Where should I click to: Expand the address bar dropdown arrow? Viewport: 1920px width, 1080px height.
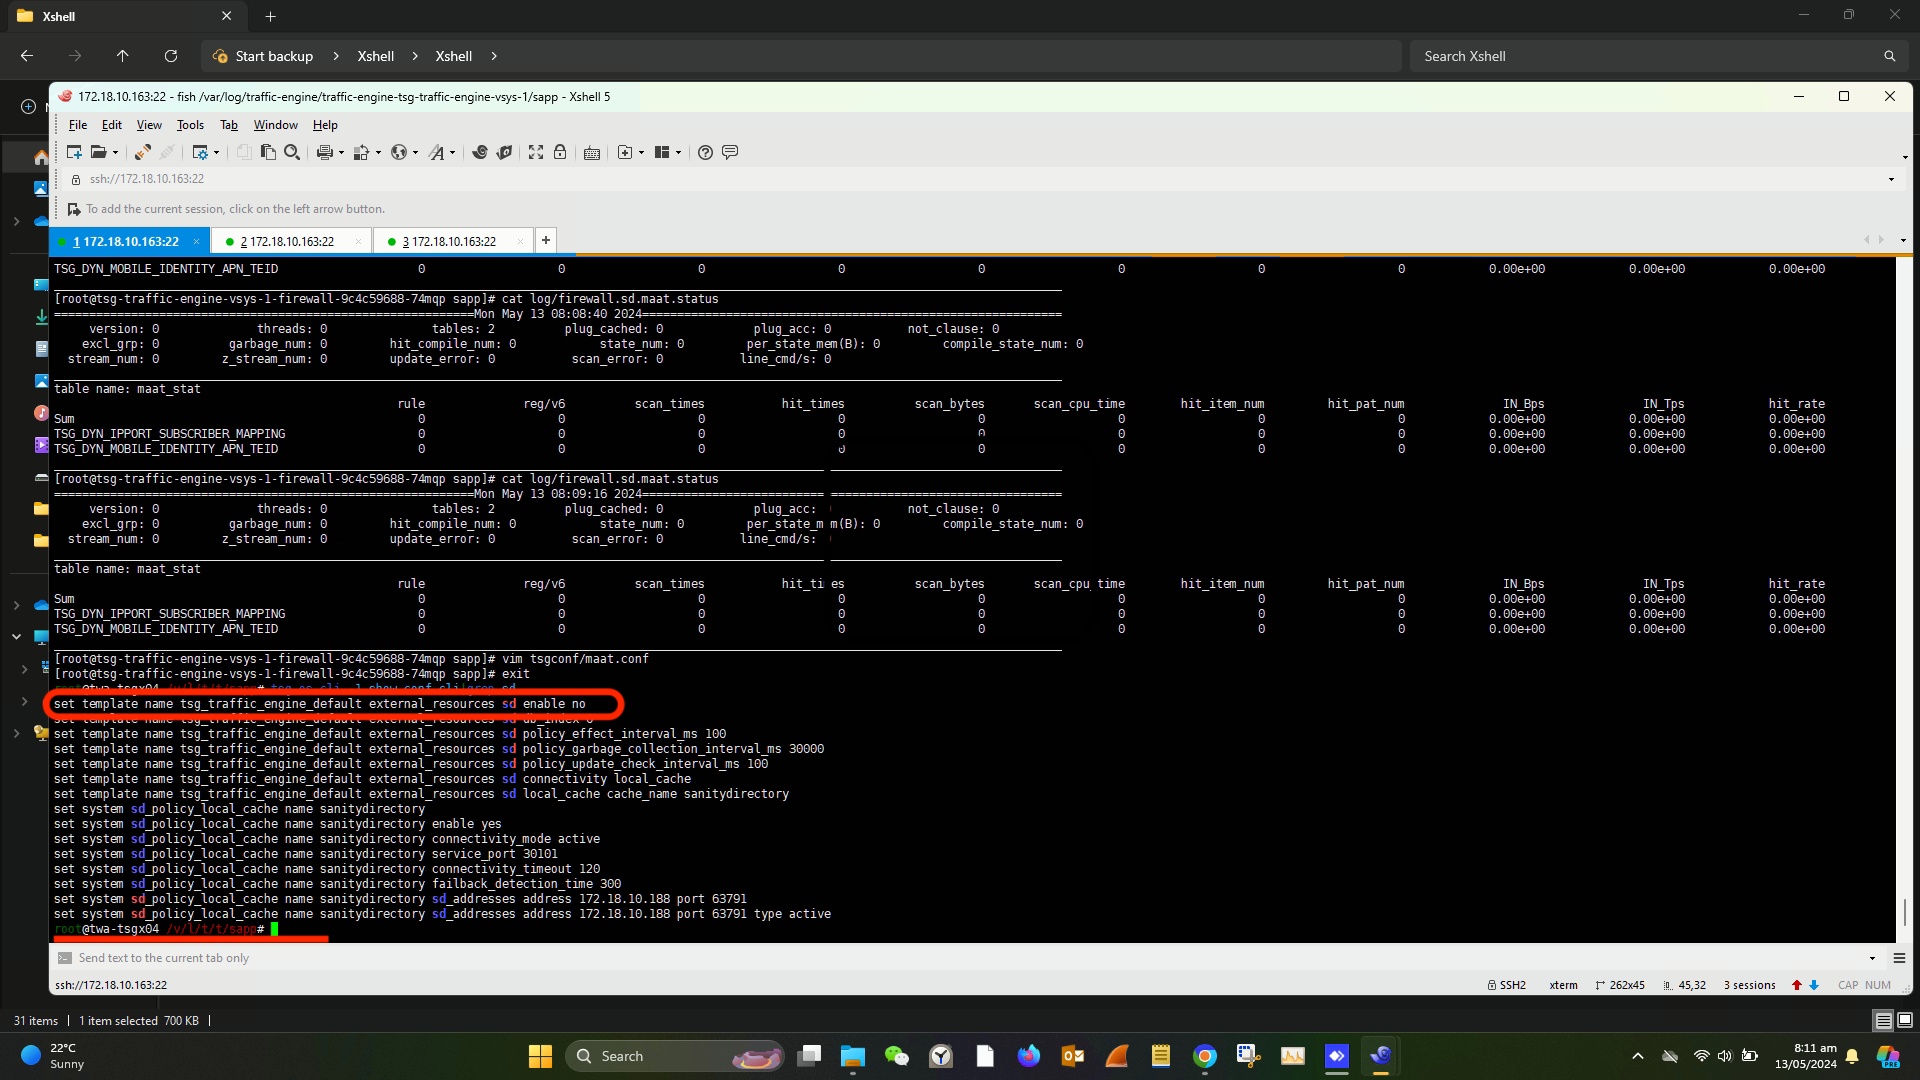[x=1890, y=180]
